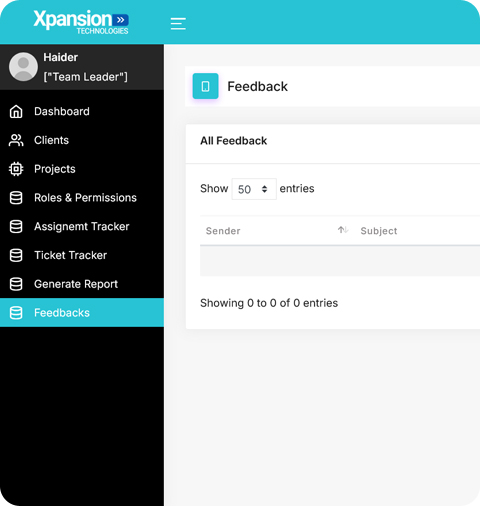Click the Feedbacks database icon
Image resolution: width=480 pixels, height=506 pixels.
click(16, 313)
